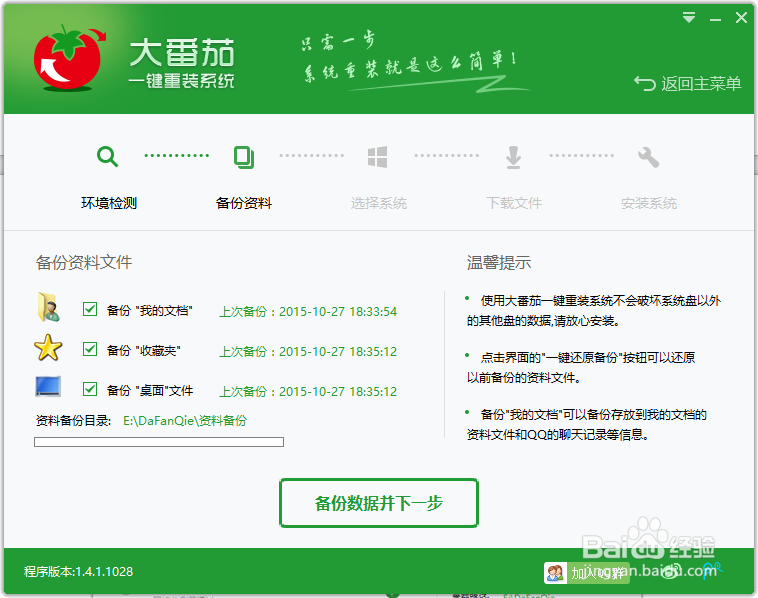Click the 收藏夹 row's last backup timestamp
The width and height of the screenshot is (758, 598).
click(x=308, y=351)
